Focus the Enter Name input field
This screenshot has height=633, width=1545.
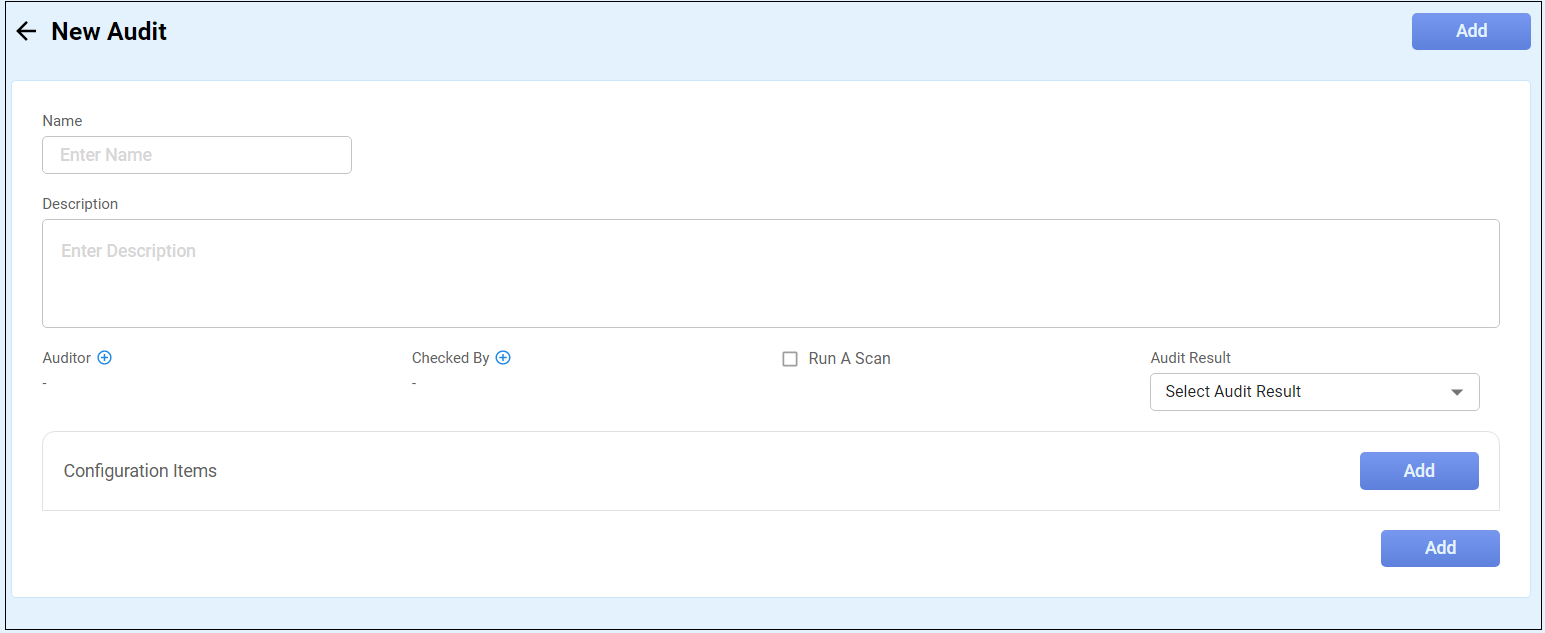coord(197,155)
